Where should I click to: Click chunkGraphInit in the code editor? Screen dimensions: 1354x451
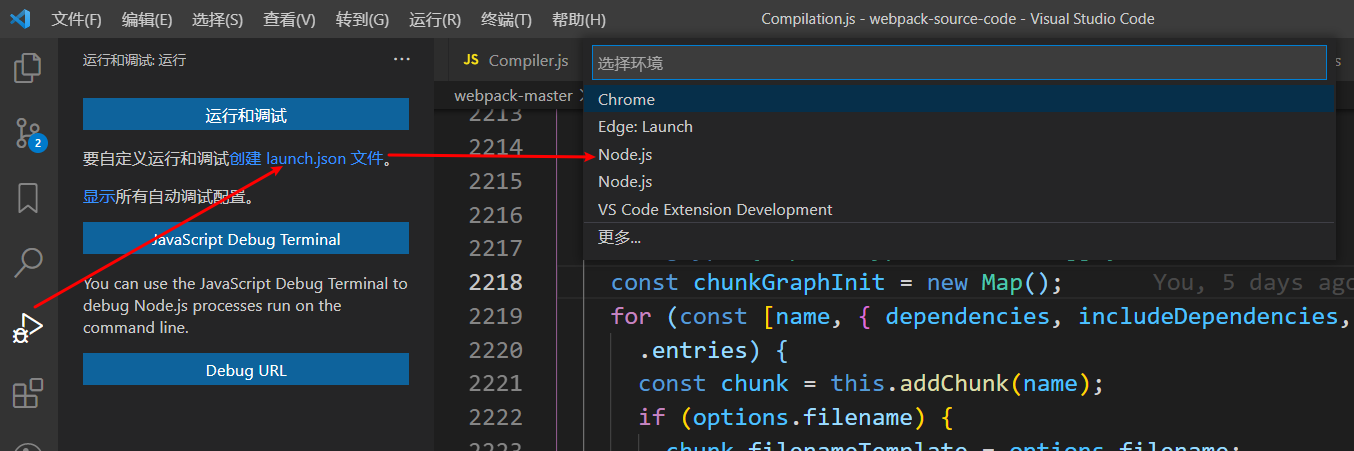point(791,283)
